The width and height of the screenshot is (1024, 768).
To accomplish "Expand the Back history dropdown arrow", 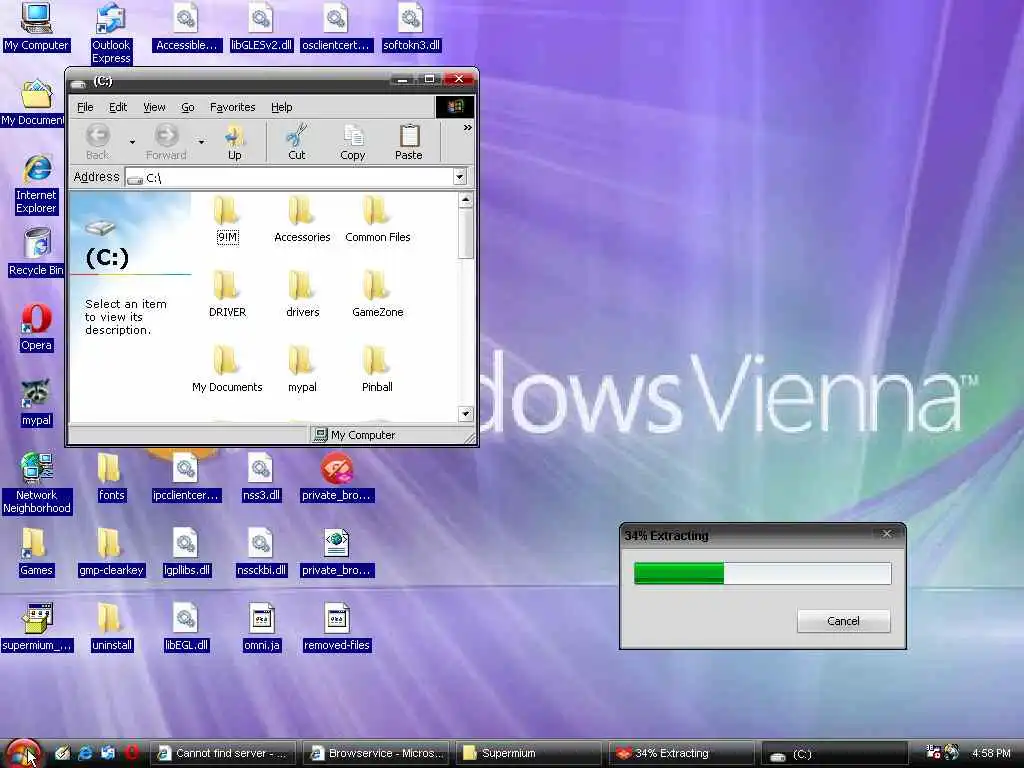I will (132, 142).
